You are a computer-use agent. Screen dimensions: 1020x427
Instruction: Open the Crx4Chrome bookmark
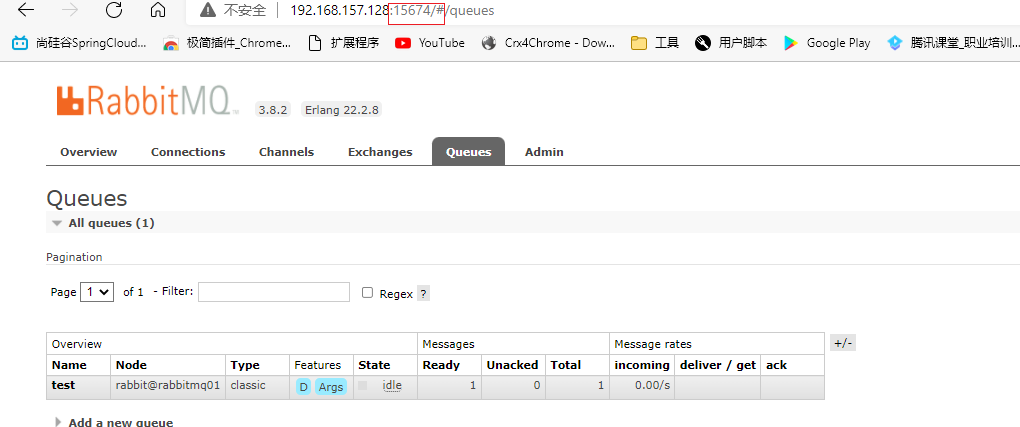tap(548, 43)
